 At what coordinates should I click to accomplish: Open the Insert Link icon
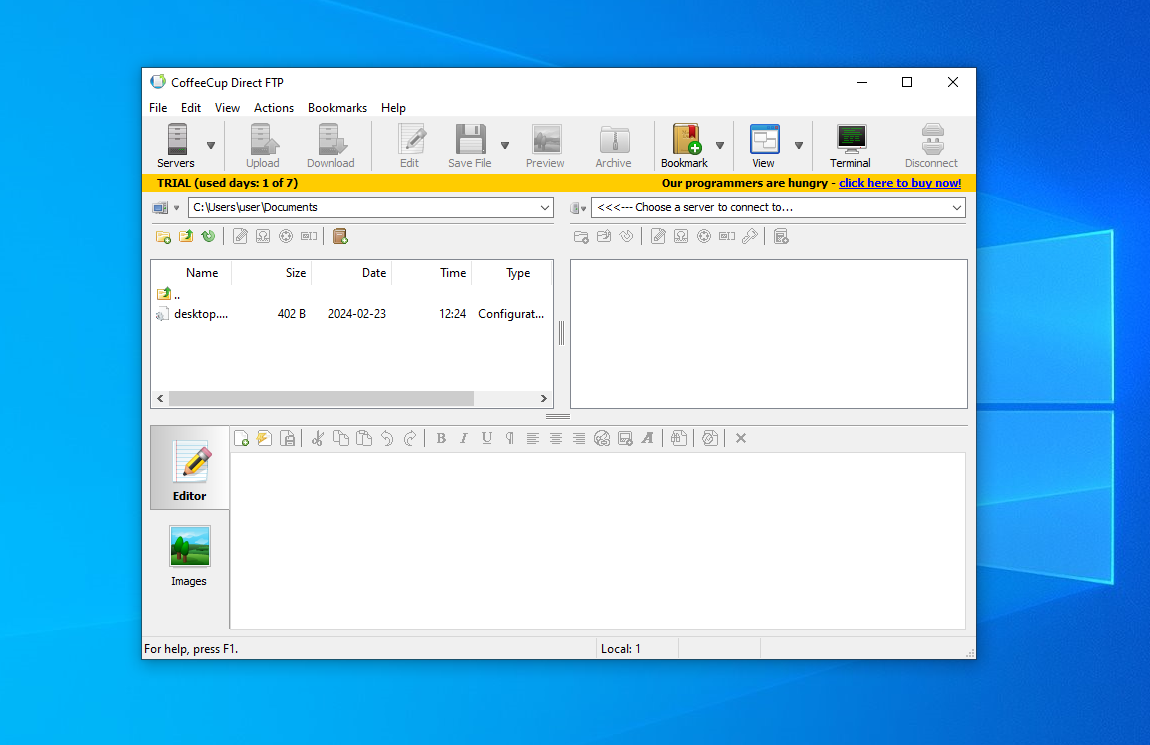click(602, 438)
